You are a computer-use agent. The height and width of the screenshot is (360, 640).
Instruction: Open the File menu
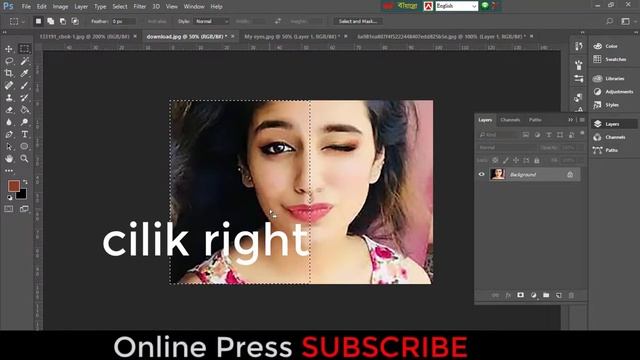[26, 7]
